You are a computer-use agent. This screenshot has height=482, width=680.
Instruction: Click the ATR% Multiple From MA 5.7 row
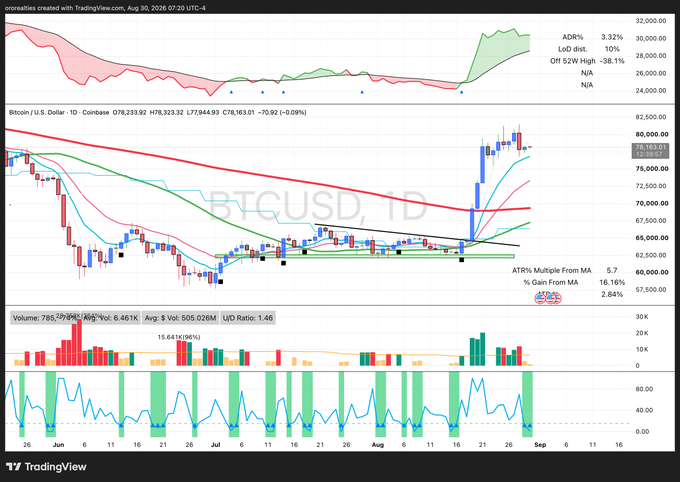click(564, 270)
